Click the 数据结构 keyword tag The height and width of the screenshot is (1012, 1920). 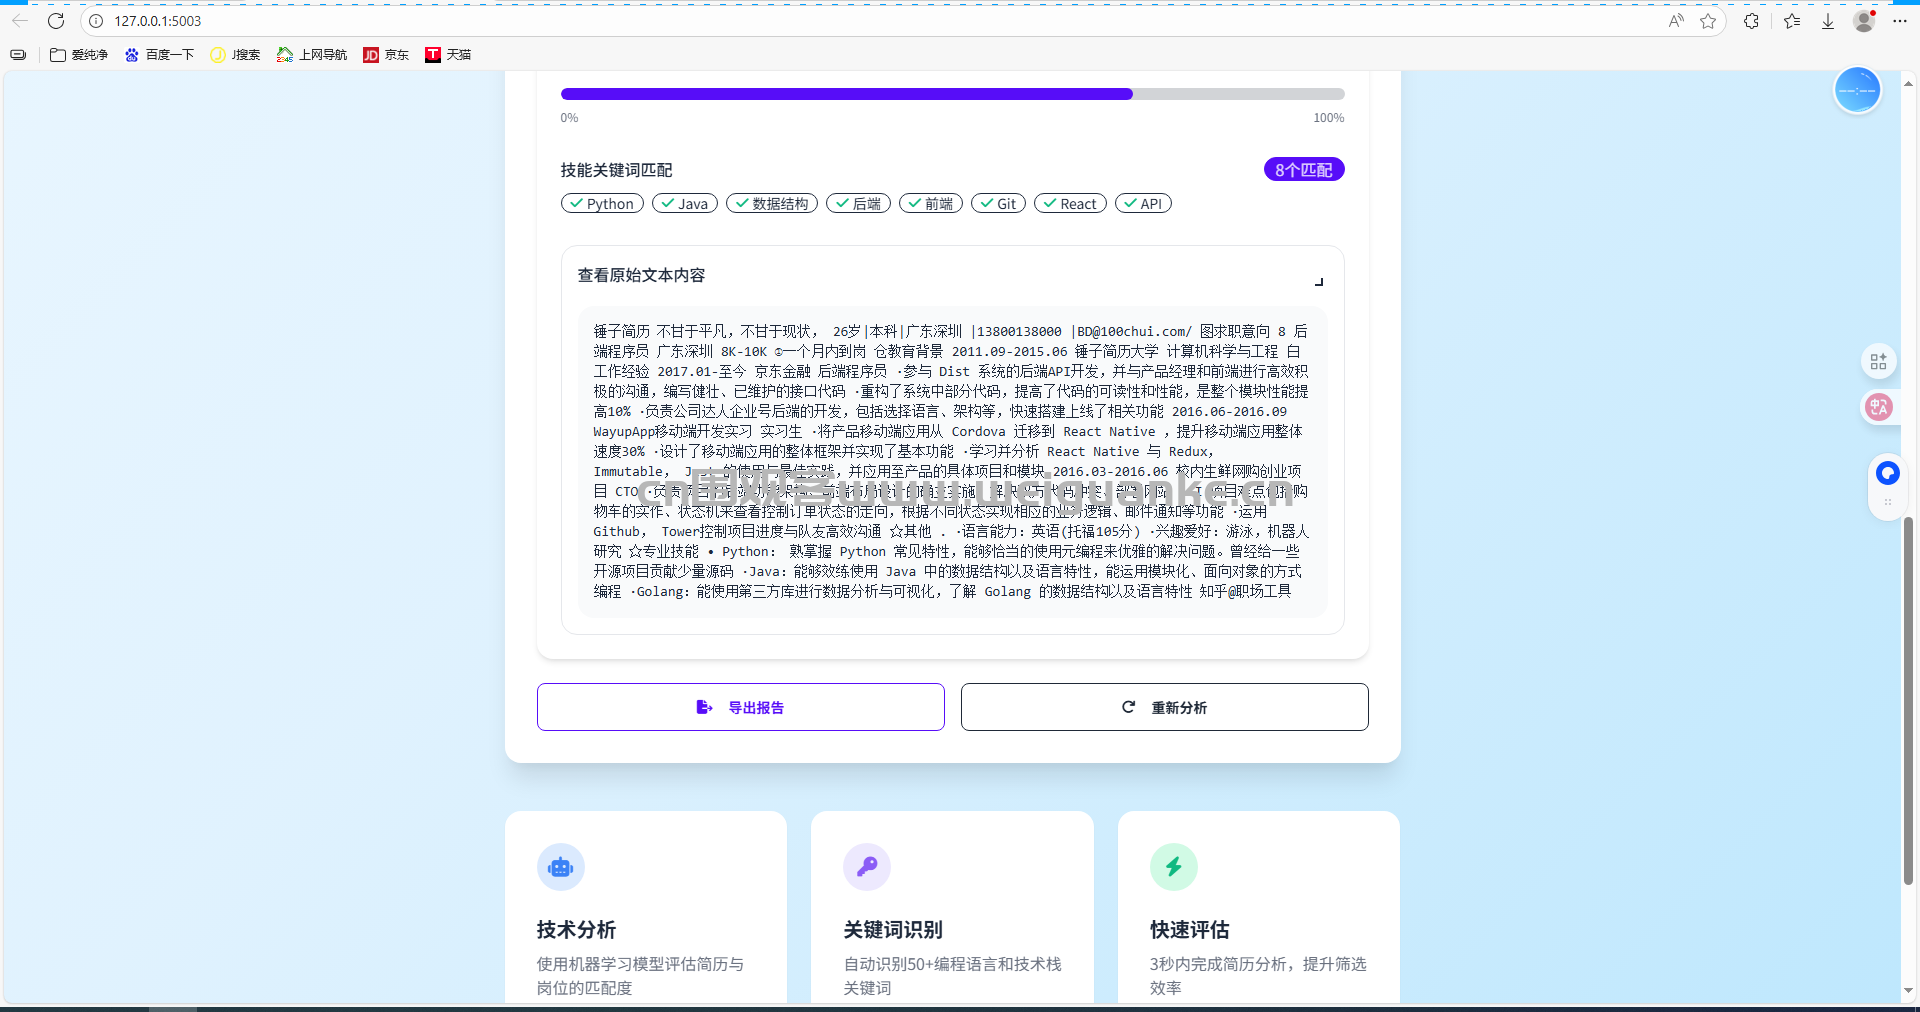(772, 204)
